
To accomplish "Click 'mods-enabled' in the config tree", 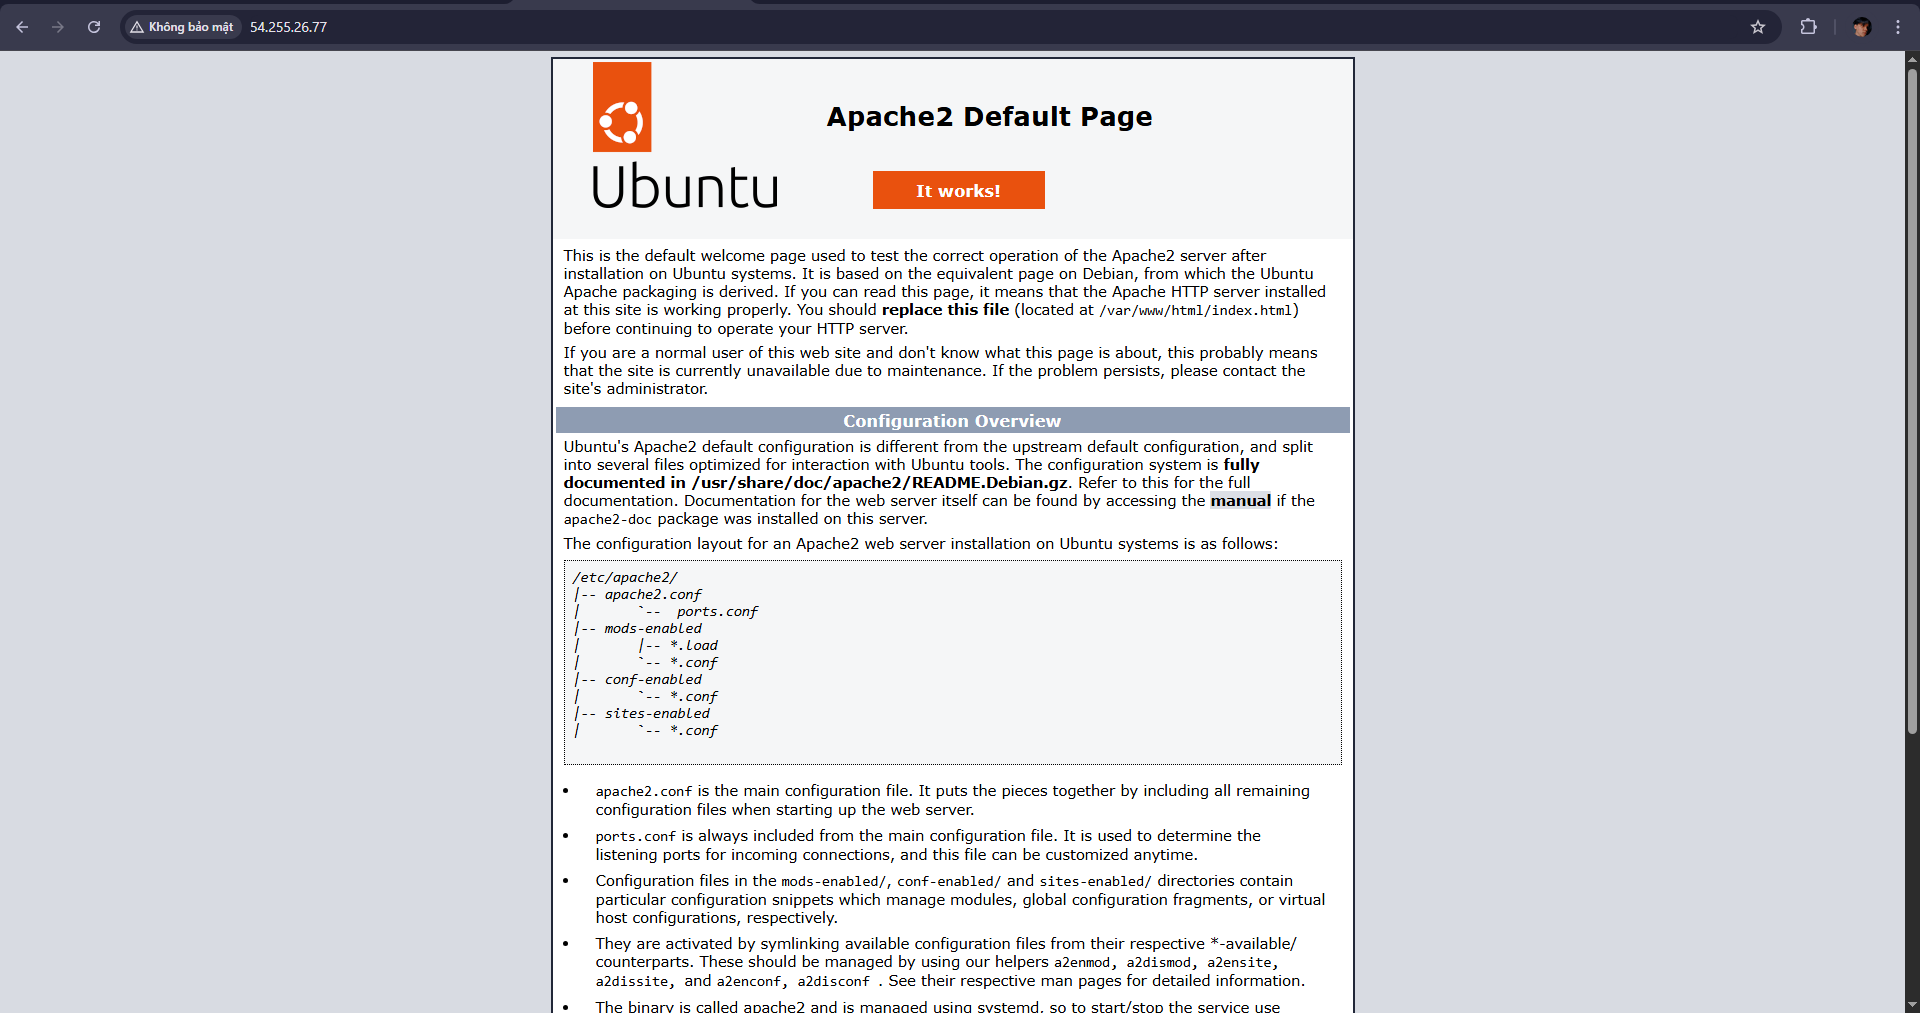I will coord(653,629).
